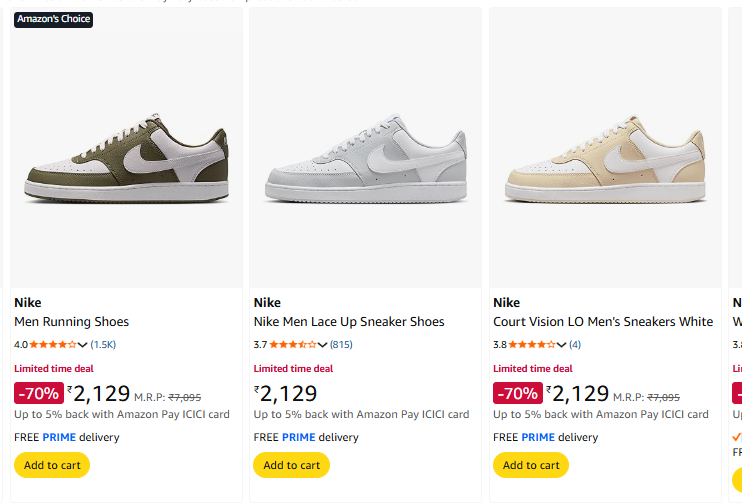742x504 pixels.
Task: Expand rating chevron for Nike Men Lace Up Sneaker
Action: (x=322, y=345)
